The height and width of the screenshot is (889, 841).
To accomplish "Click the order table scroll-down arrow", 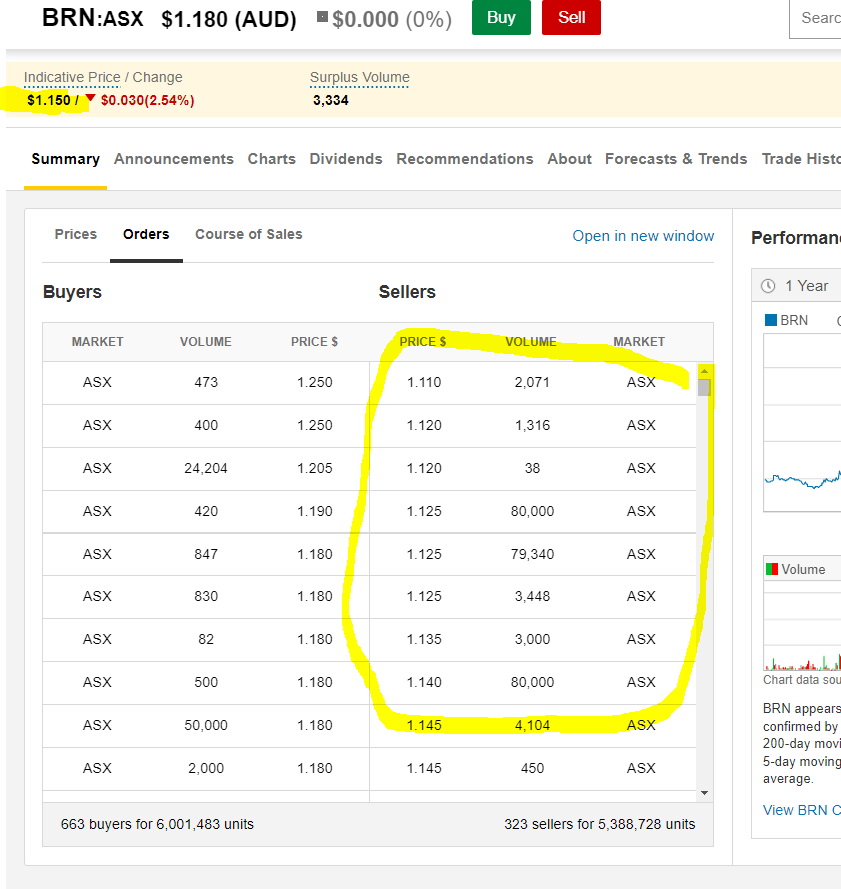I will pyautogui.click(x=705, y=792).
